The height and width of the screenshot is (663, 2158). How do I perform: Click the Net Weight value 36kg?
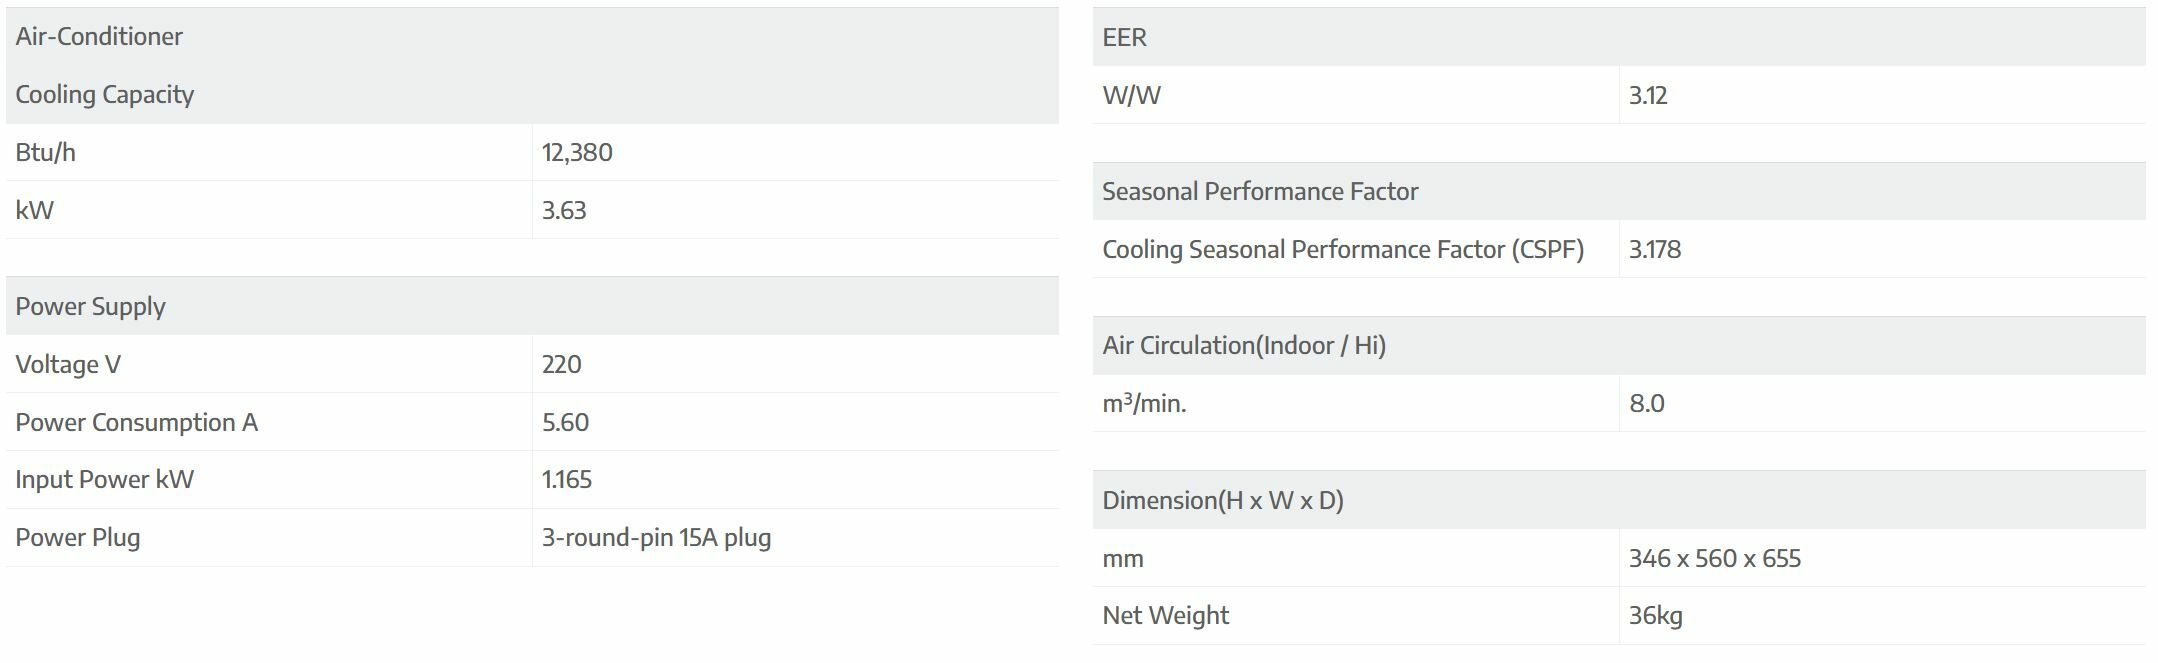click(x=1655, y=616)
